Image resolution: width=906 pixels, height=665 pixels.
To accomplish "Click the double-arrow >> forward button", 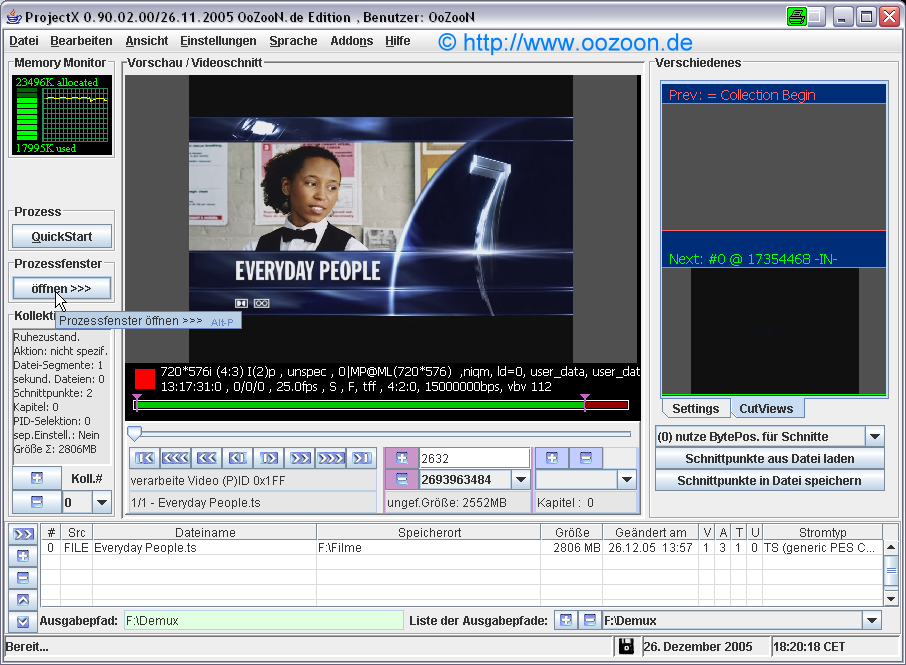I will 300,458.
